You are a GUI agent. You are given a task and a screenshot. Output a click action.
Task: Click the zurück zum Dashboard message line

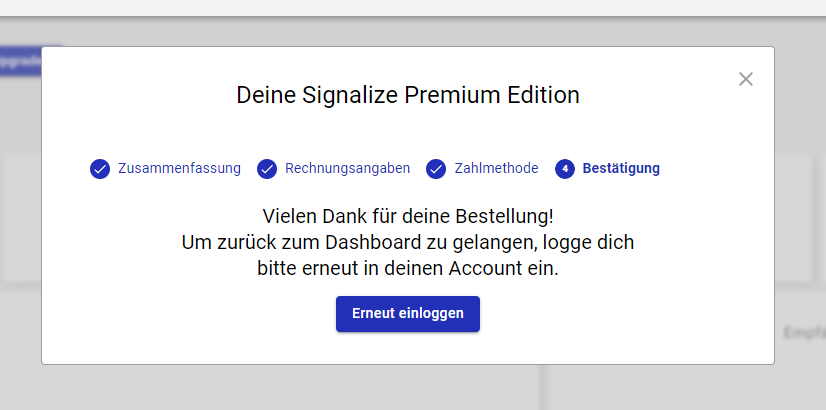click(408, 242)
